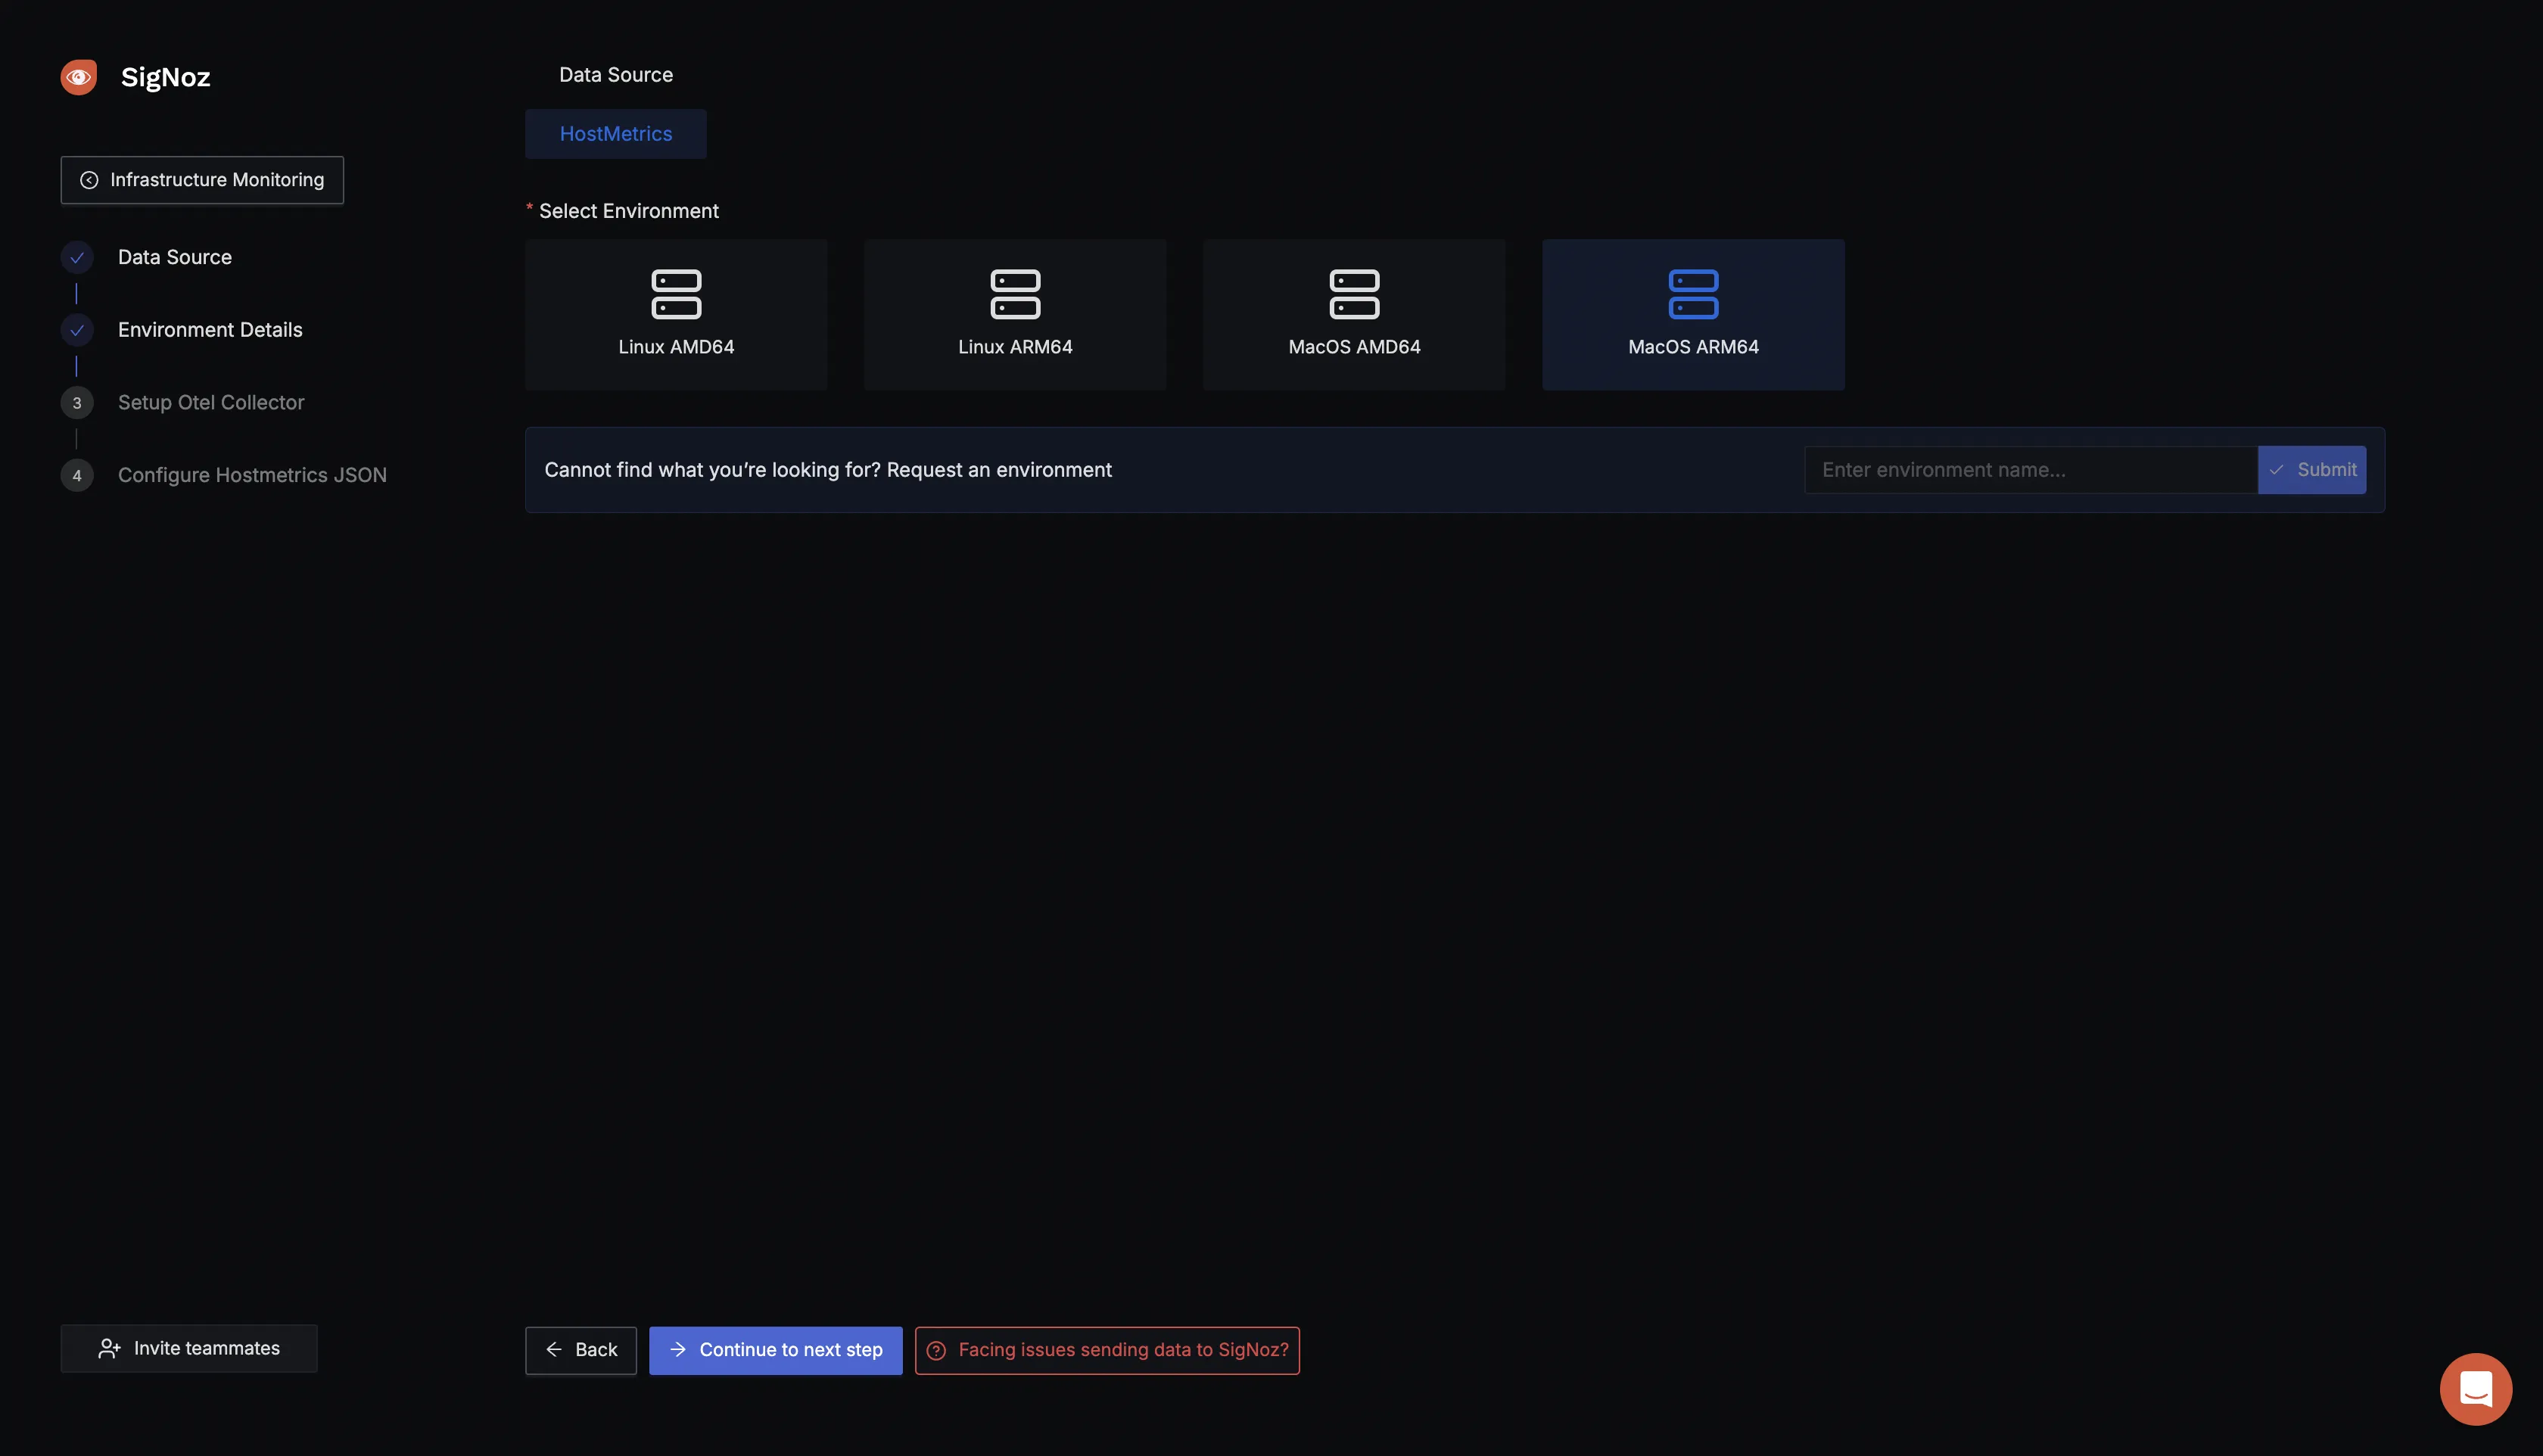Screen dimensions: 2543x1456
Task: Open the Setup Otel Collector step
Action: pos(211,403)
